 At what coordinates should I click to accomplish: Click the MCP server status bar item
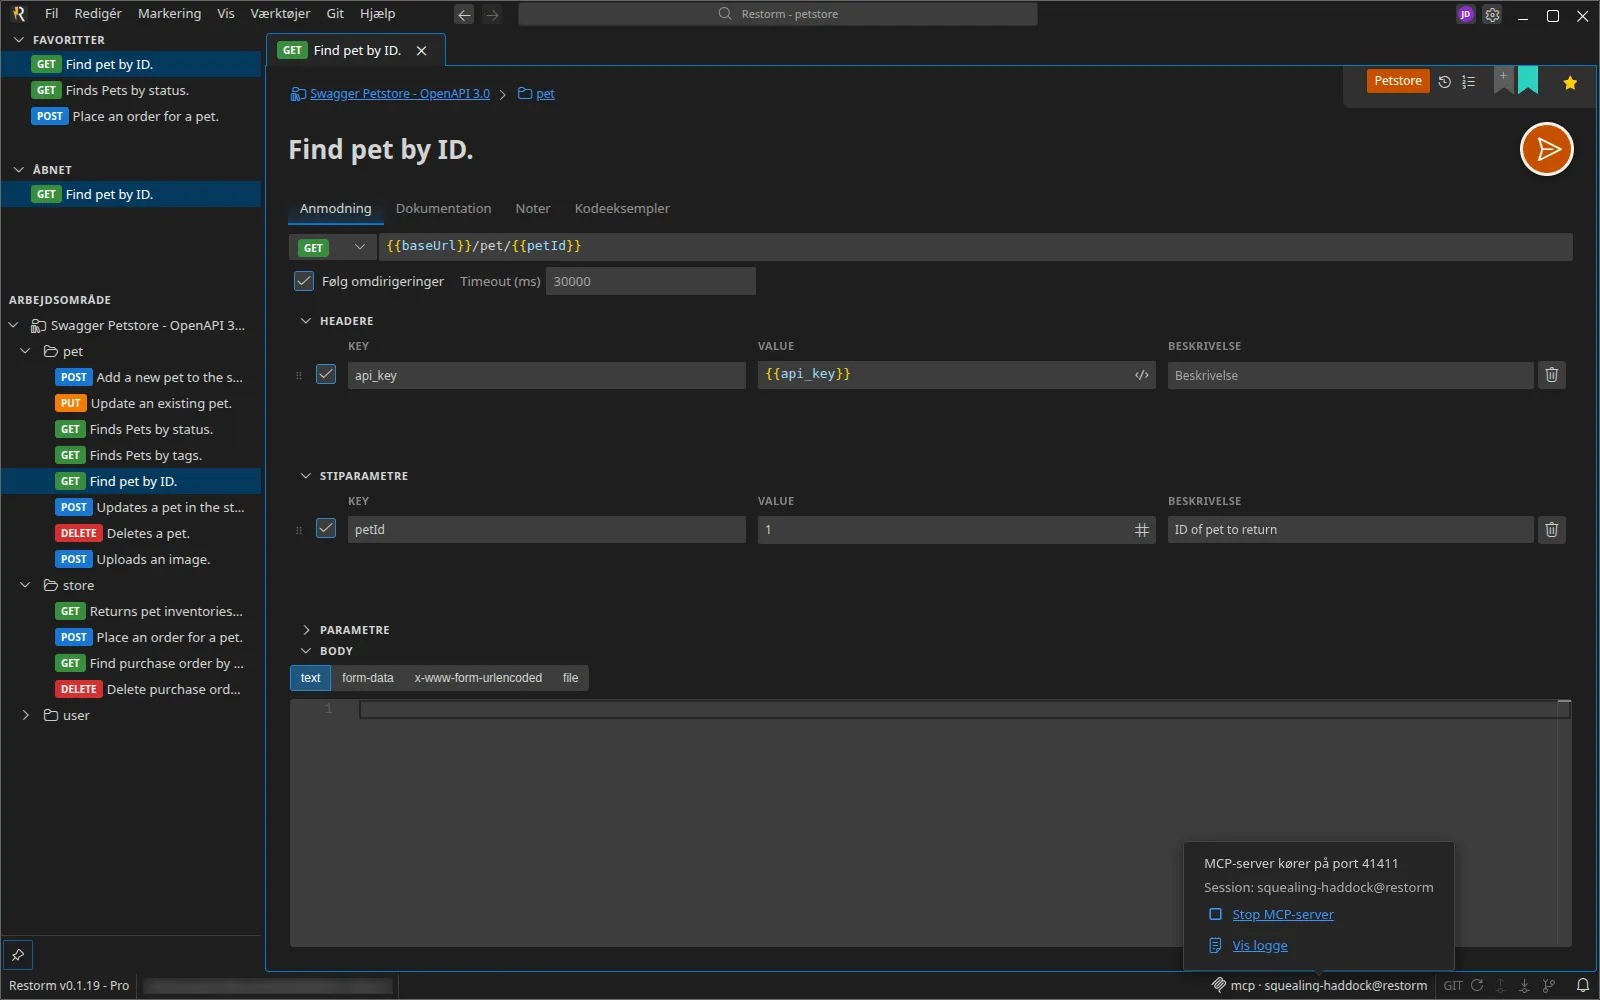click(x=1319, y=985)
